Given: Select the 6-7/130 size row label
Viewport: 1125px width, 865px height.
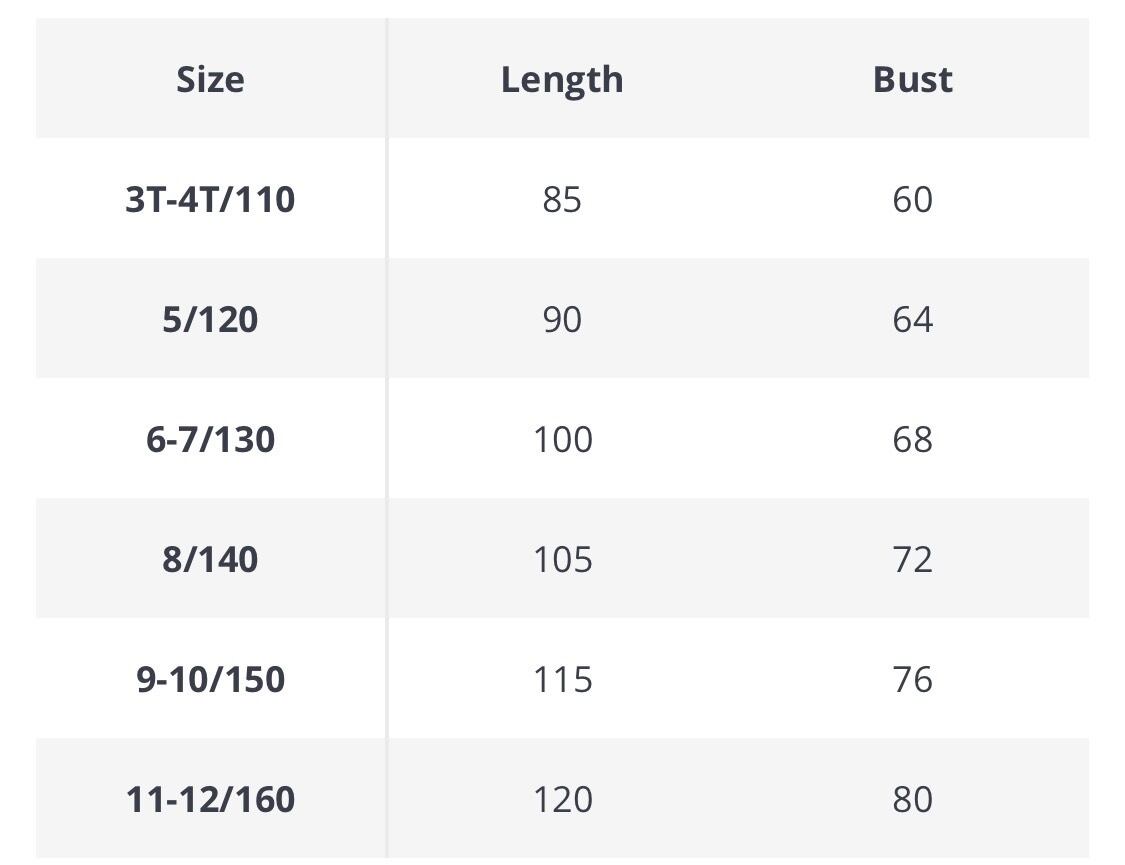Looking at the screenshot, I should point(210,439).
